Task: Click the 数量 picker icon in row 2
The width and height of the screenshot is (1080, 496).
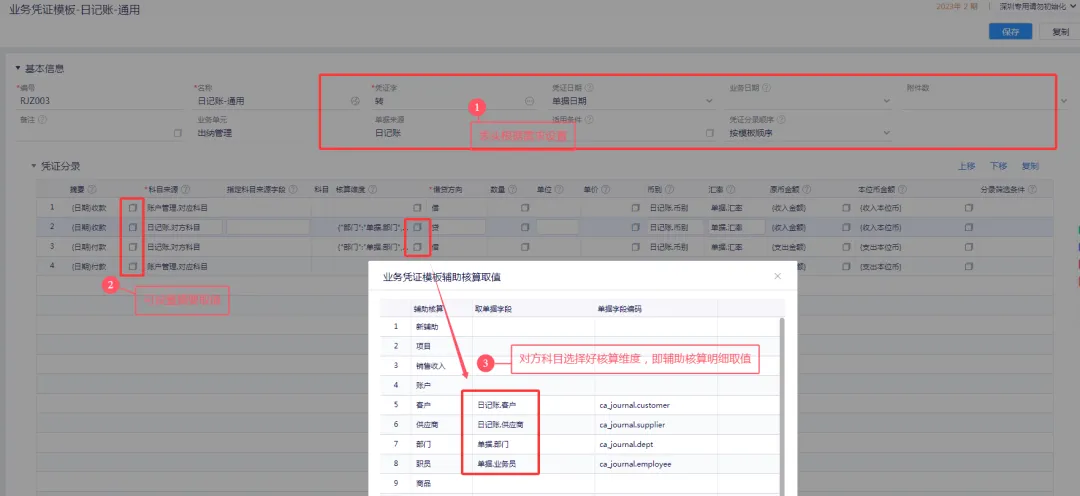Action: pyautogui.click(x=525, y=227)
